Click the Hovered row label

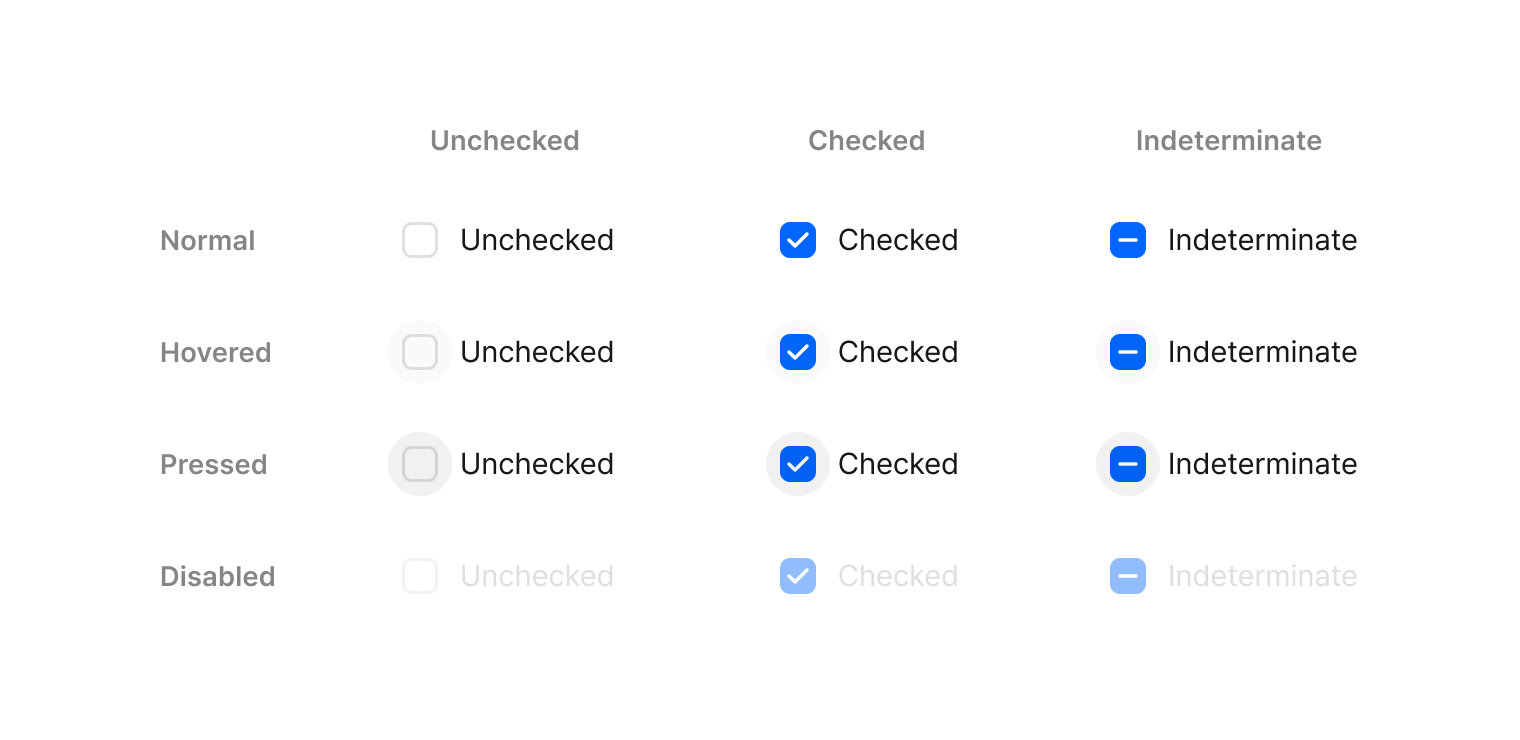[x=216, y=353]
